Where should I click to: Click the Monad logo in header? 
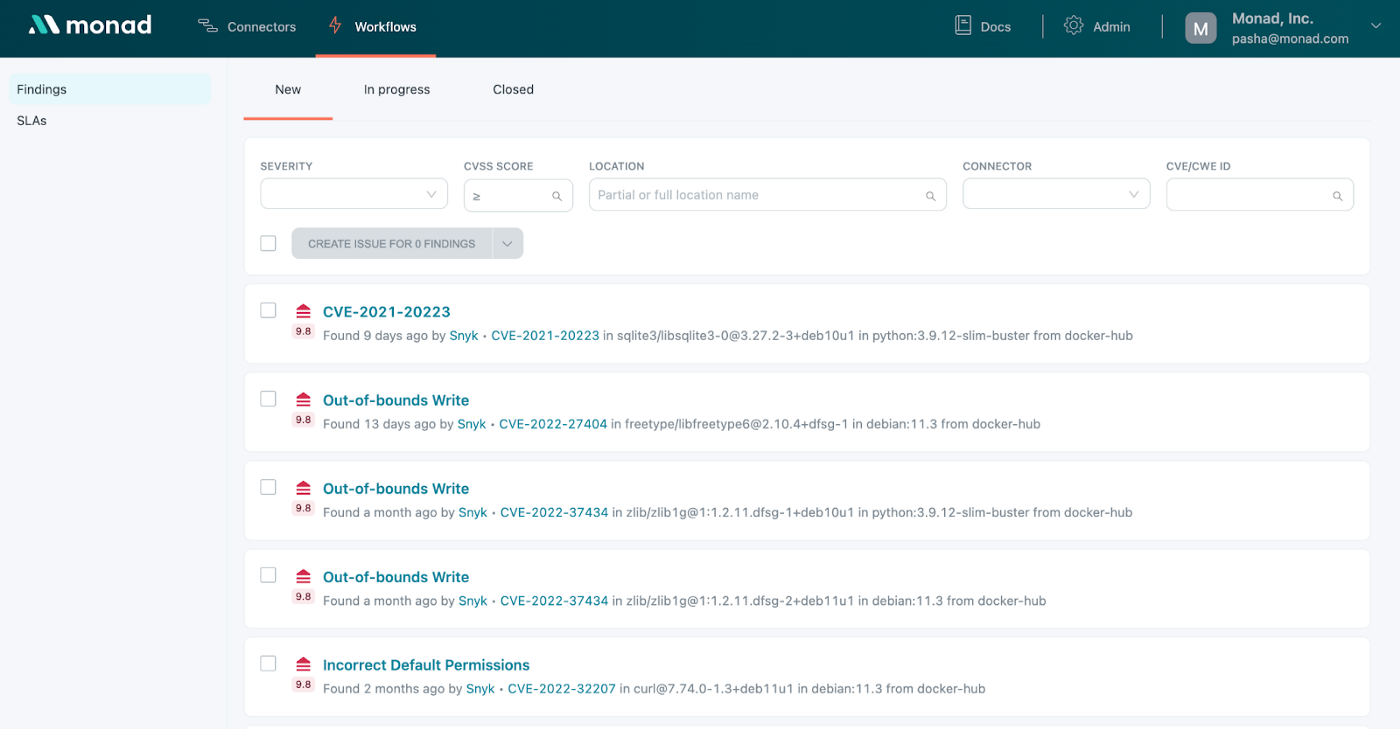[x=90, y=26]
